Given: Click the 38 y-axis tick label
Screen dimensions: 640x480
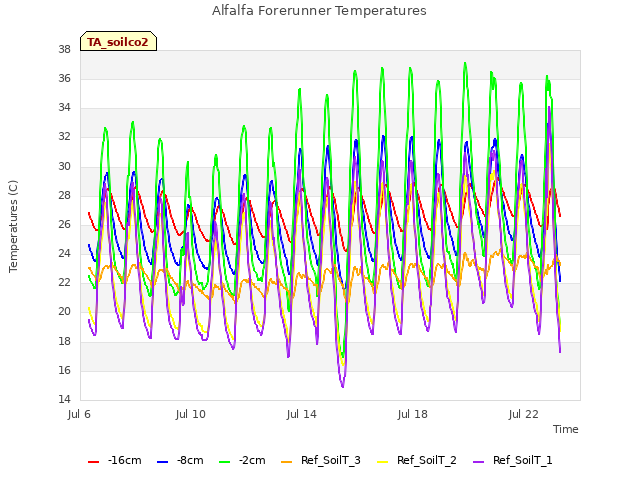Looking at the screenshot, I should tap(64, 49).
